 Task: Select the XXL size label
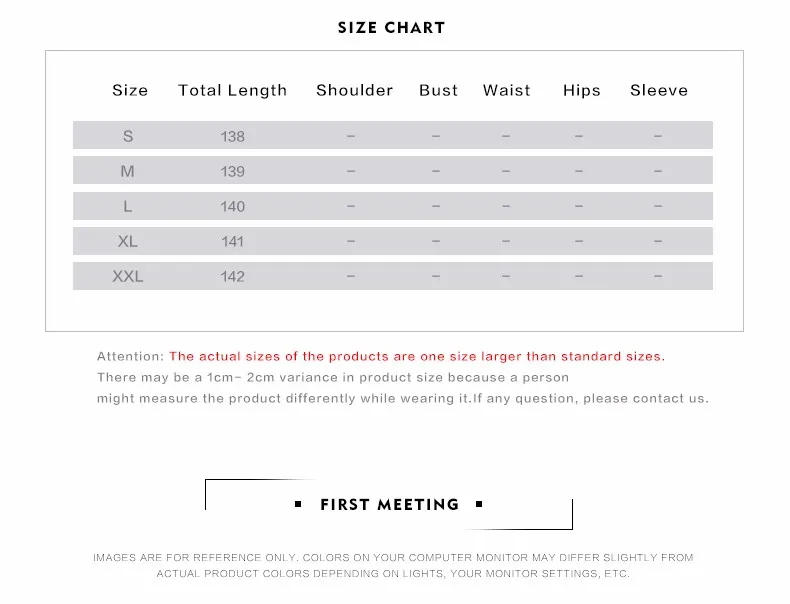127,276
